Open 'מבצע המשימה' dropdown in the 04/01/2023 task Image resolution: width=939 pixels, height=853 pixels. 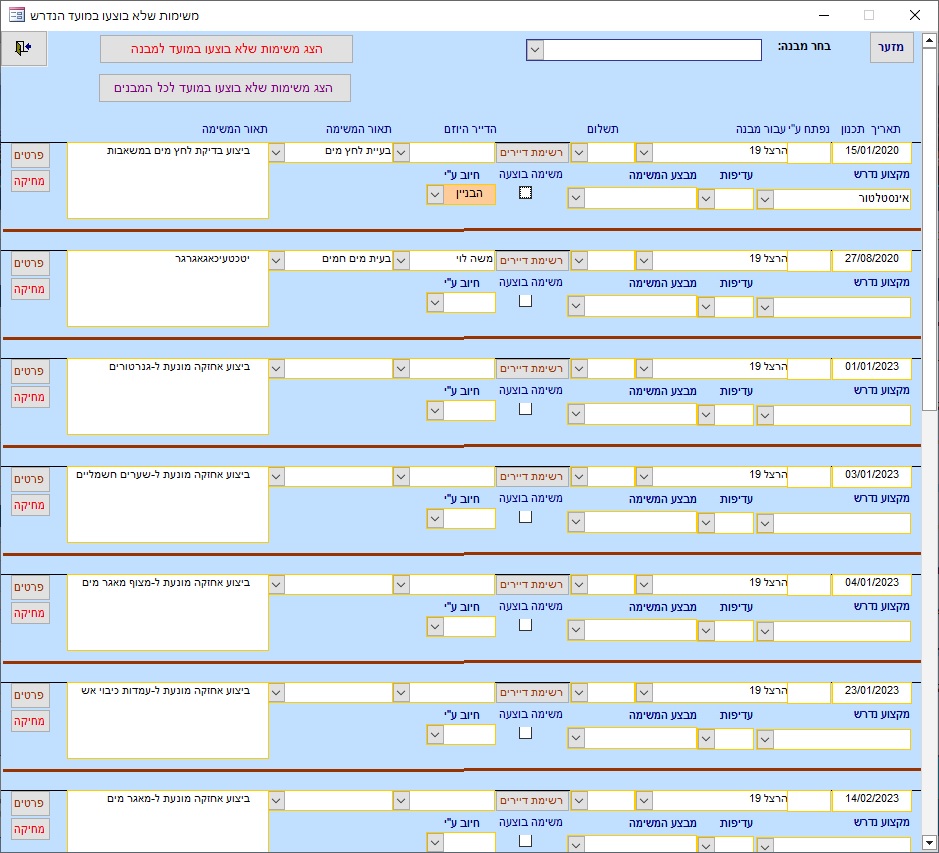(x=575, y=630)
